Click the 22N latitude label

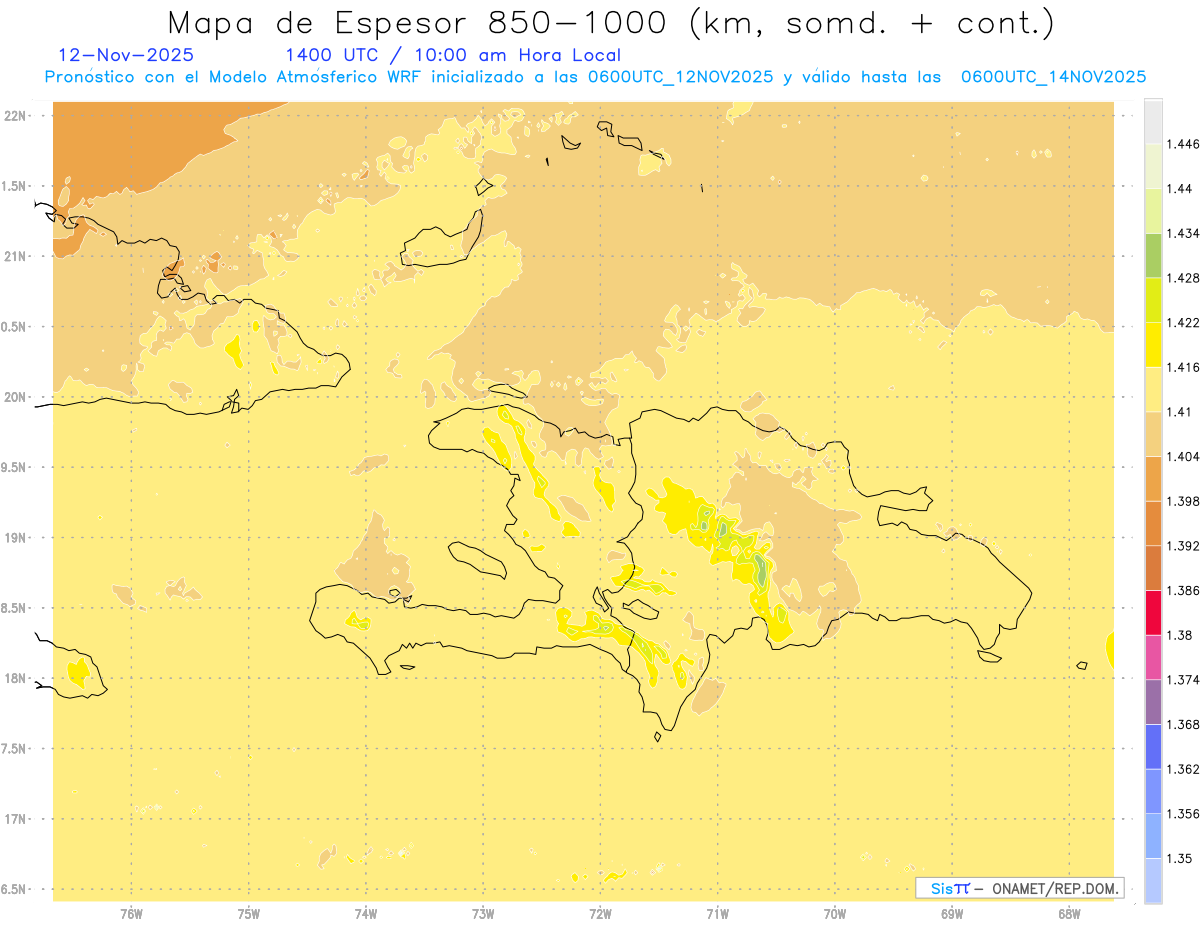(x=15, y=116)
